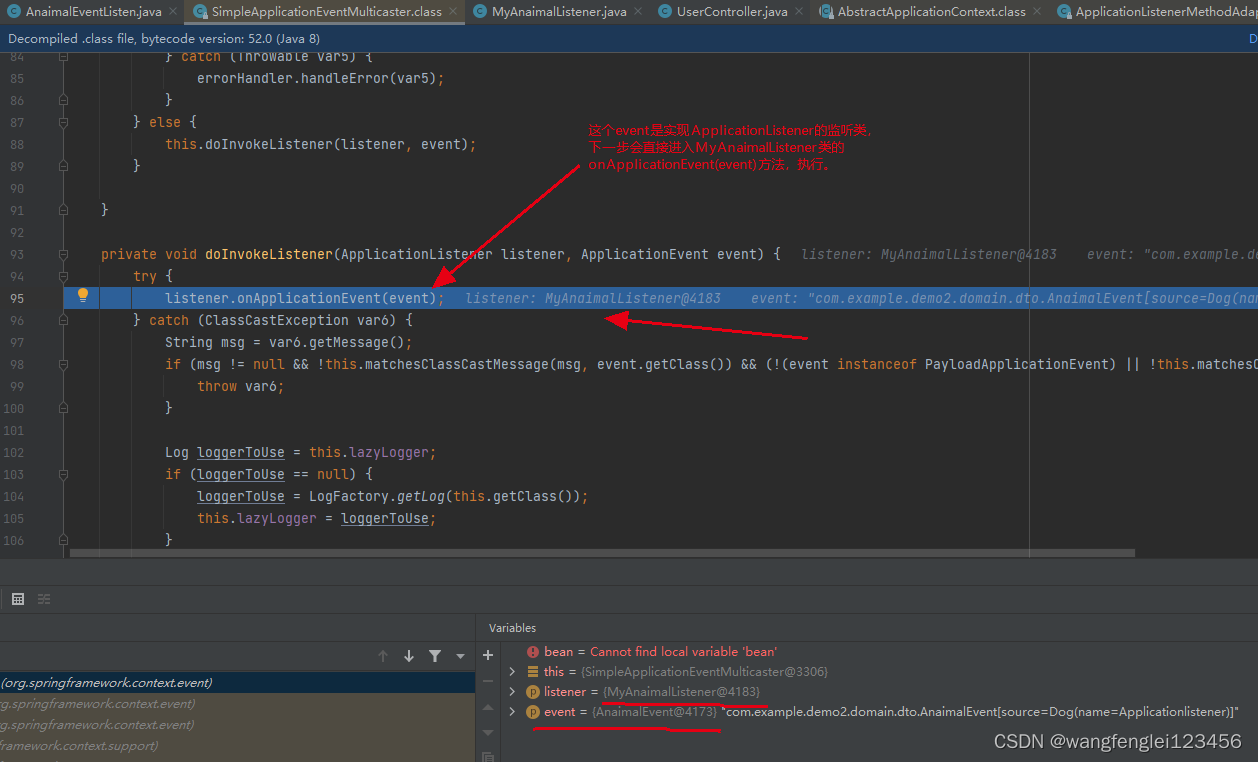Image resolution: width=1258 pixels, height=762 pixels.
Task: Close the AbstractApplicationContext.class tab
Action: coord(1038,12)
